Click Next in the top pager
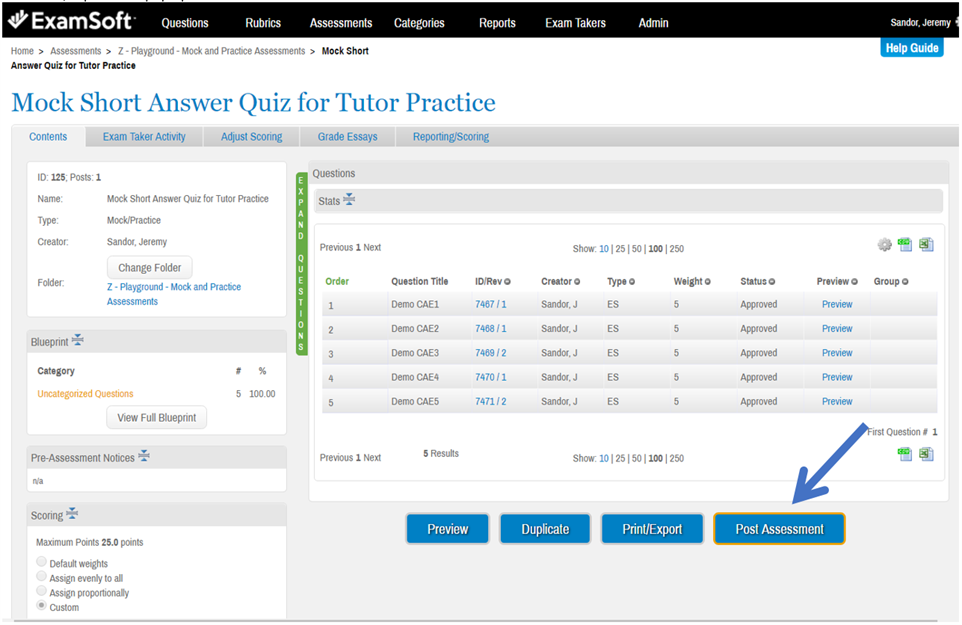This screenshot has width=962, height=625. [372, 248]
